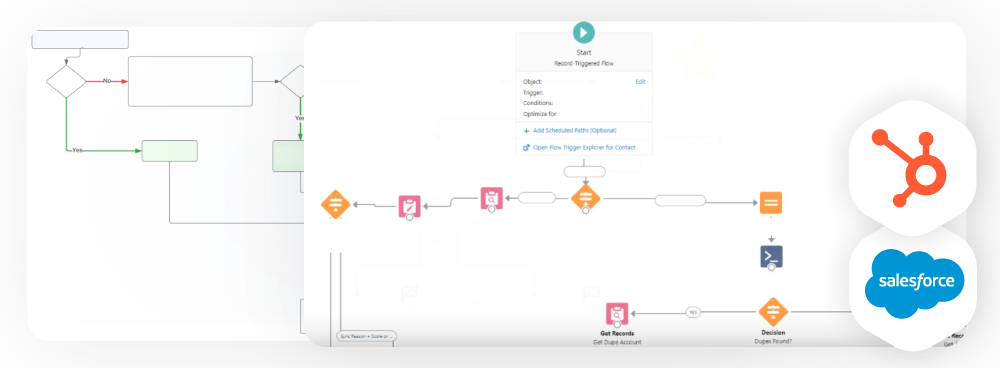Click the 'Optimize for:' field label

(540, 114)
